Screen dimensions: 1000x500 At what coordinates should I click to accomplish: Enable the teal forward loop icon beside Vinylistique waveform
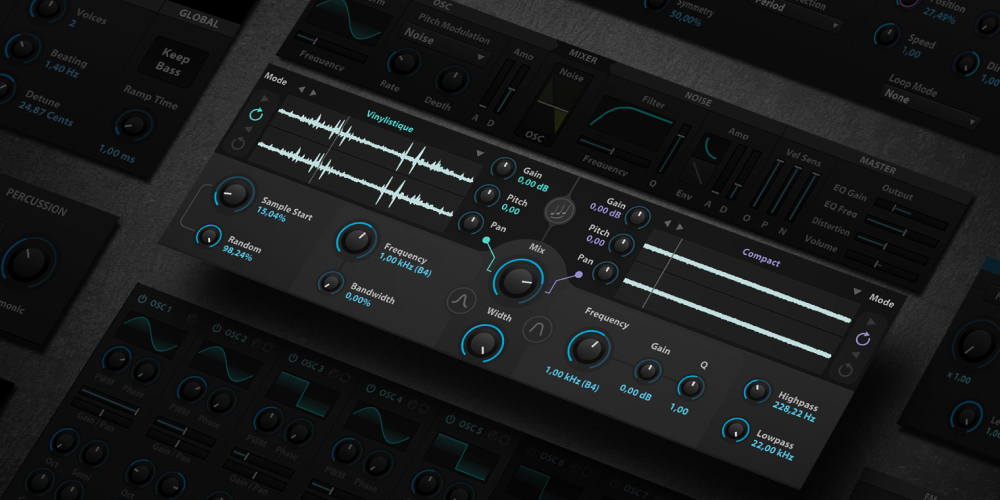pos(256,115)
